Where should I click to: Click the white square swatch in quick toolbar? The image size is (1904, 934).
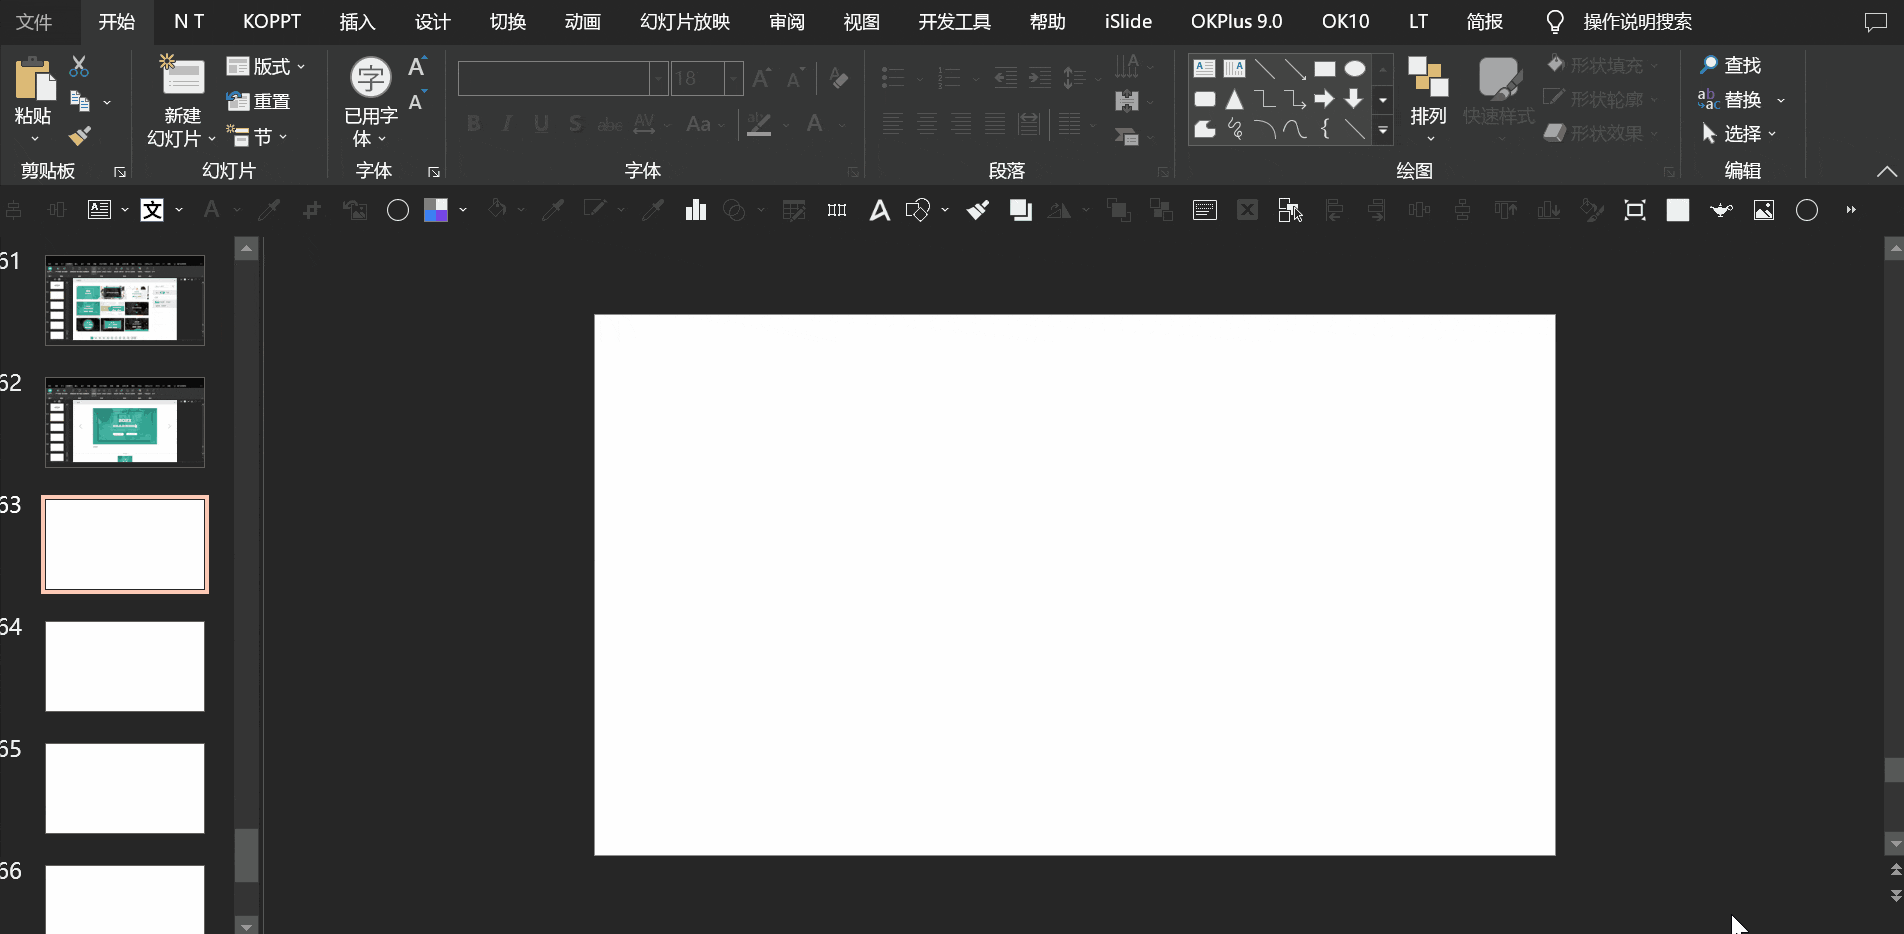1678,210
